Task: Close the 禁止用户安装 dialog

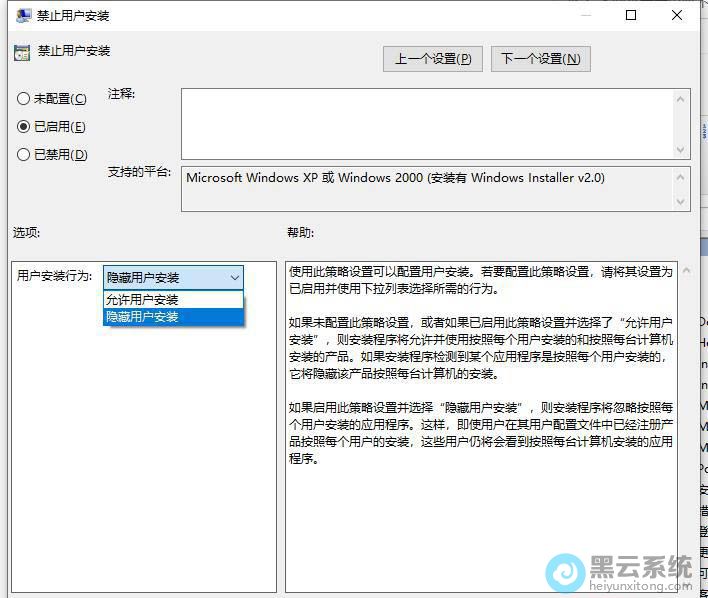Action: pos(678,16)
